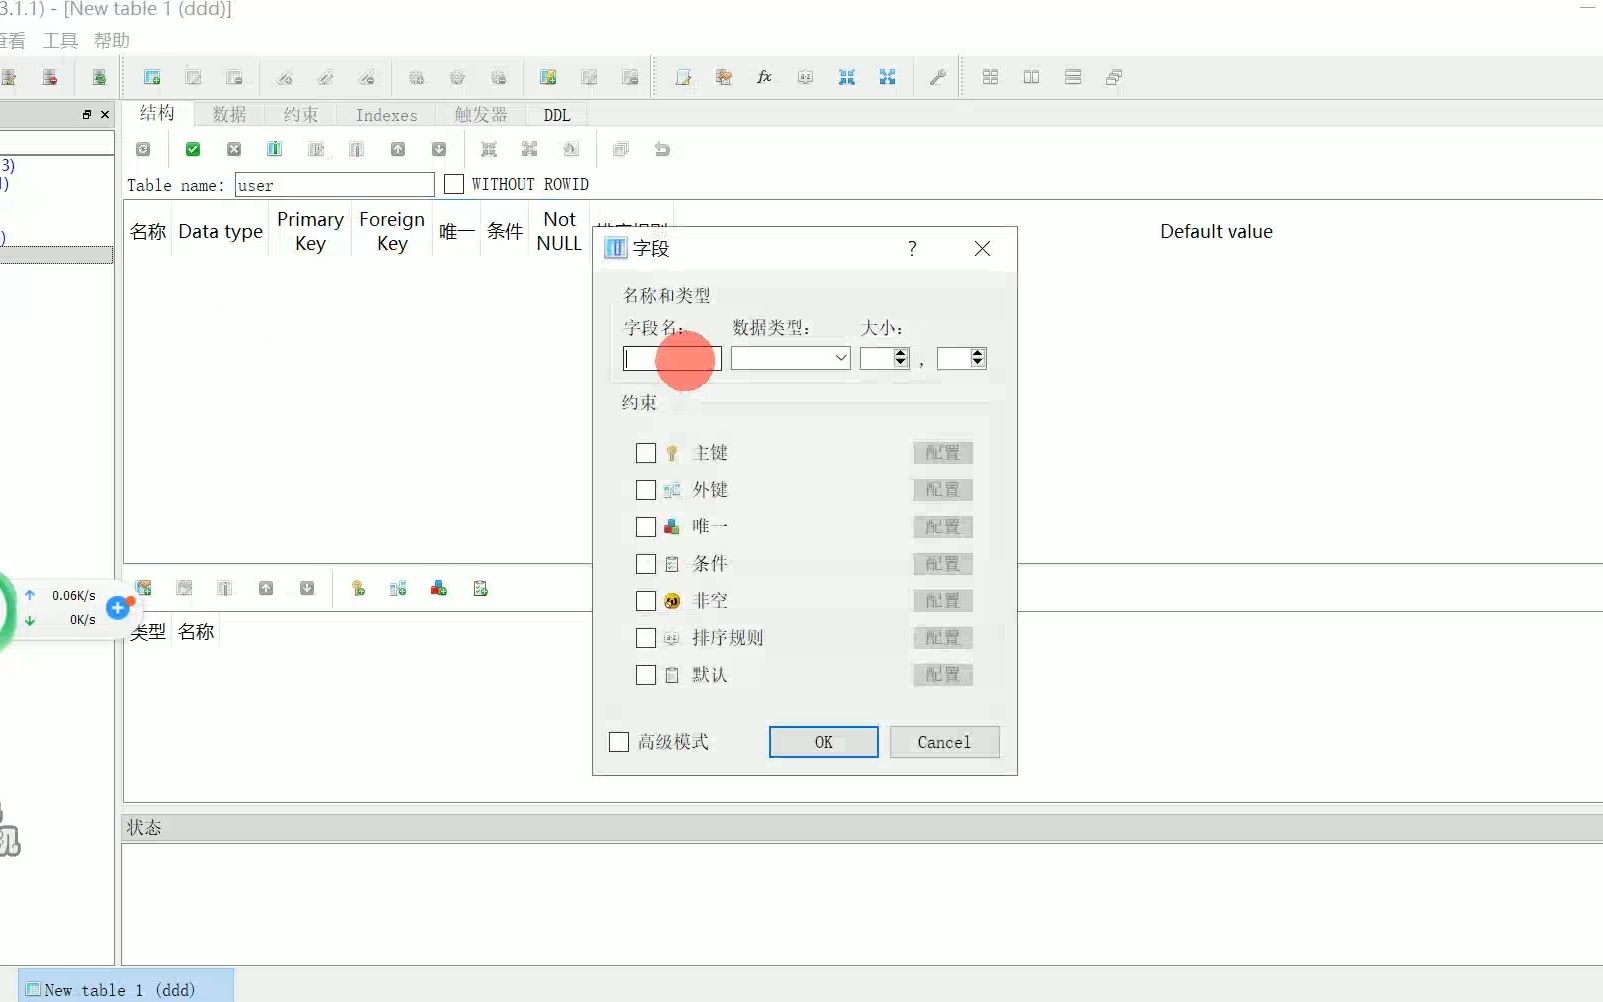
Task: Click the 配置 button beside 默认
Action: point(943,675)
